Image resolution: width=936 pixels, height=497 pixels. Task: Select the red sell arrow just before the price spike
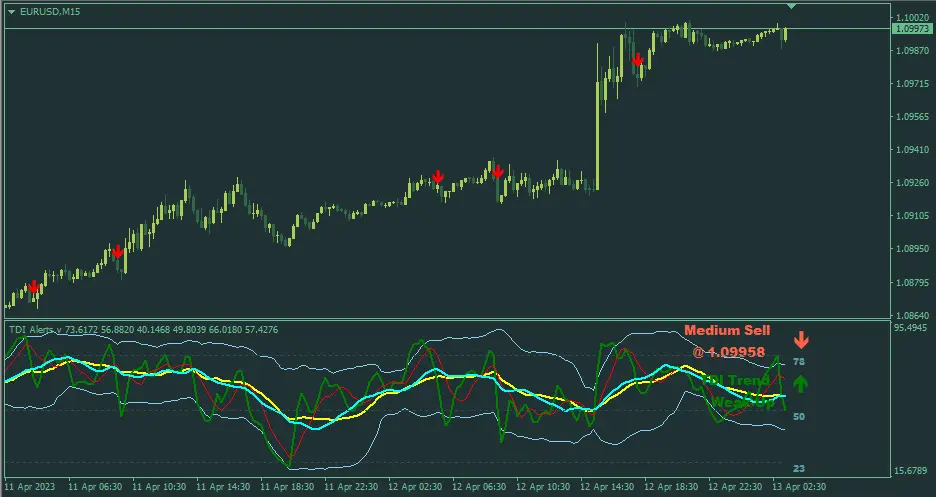click(497, 172)
